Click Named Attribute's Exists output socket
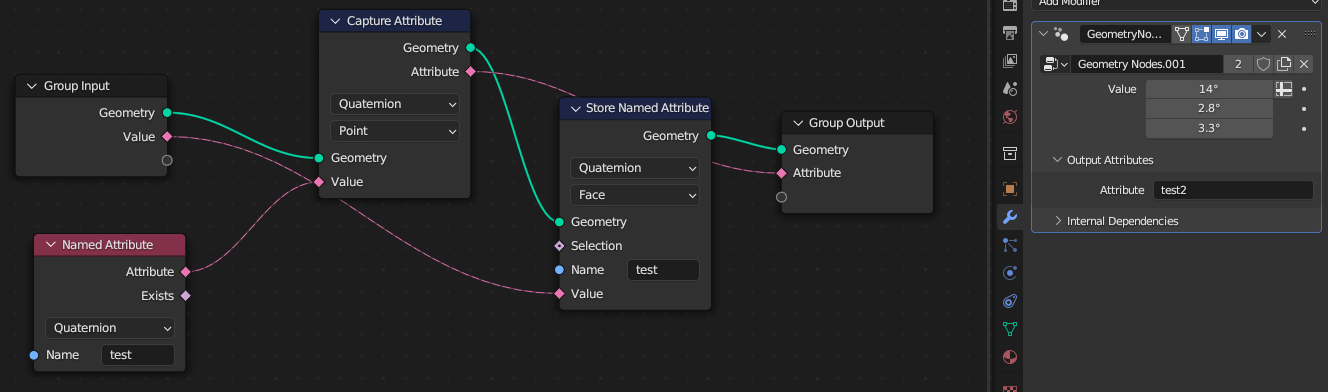Image resolution: width=1328 pixels, height=392 pixels. click(185, 296)
